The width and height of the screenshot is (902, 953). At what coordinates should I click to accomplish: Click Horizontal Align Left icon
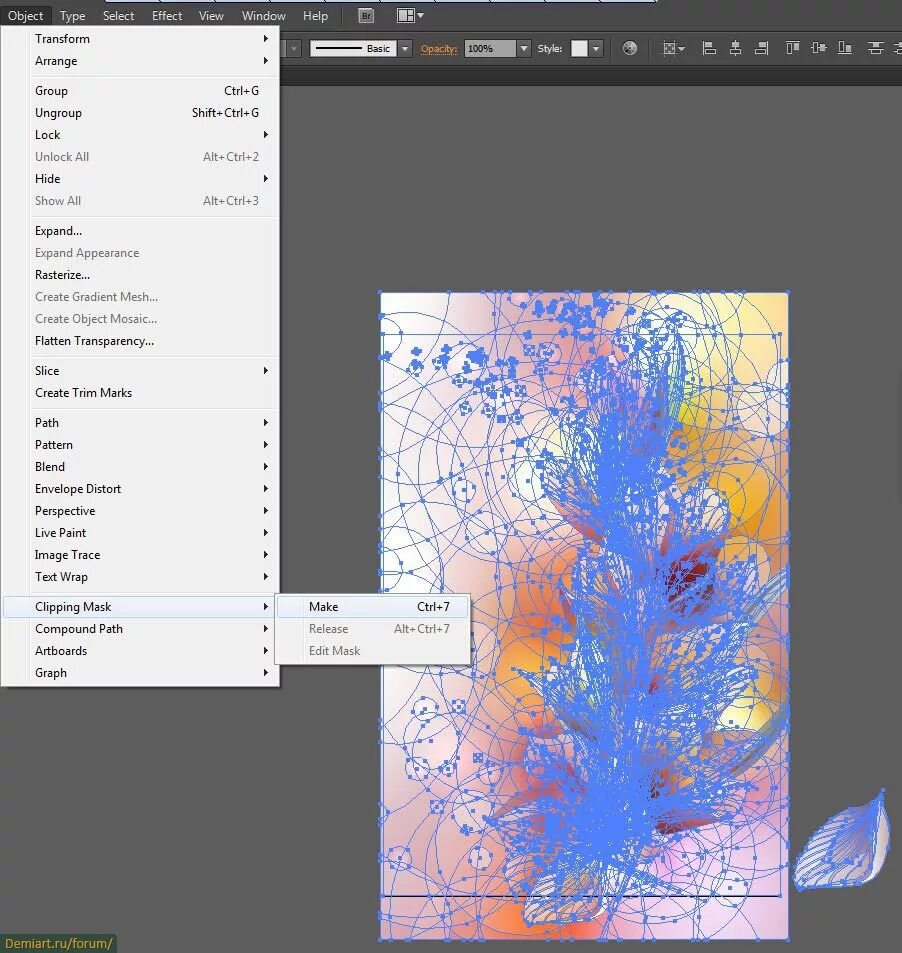[x=709, y=48]
